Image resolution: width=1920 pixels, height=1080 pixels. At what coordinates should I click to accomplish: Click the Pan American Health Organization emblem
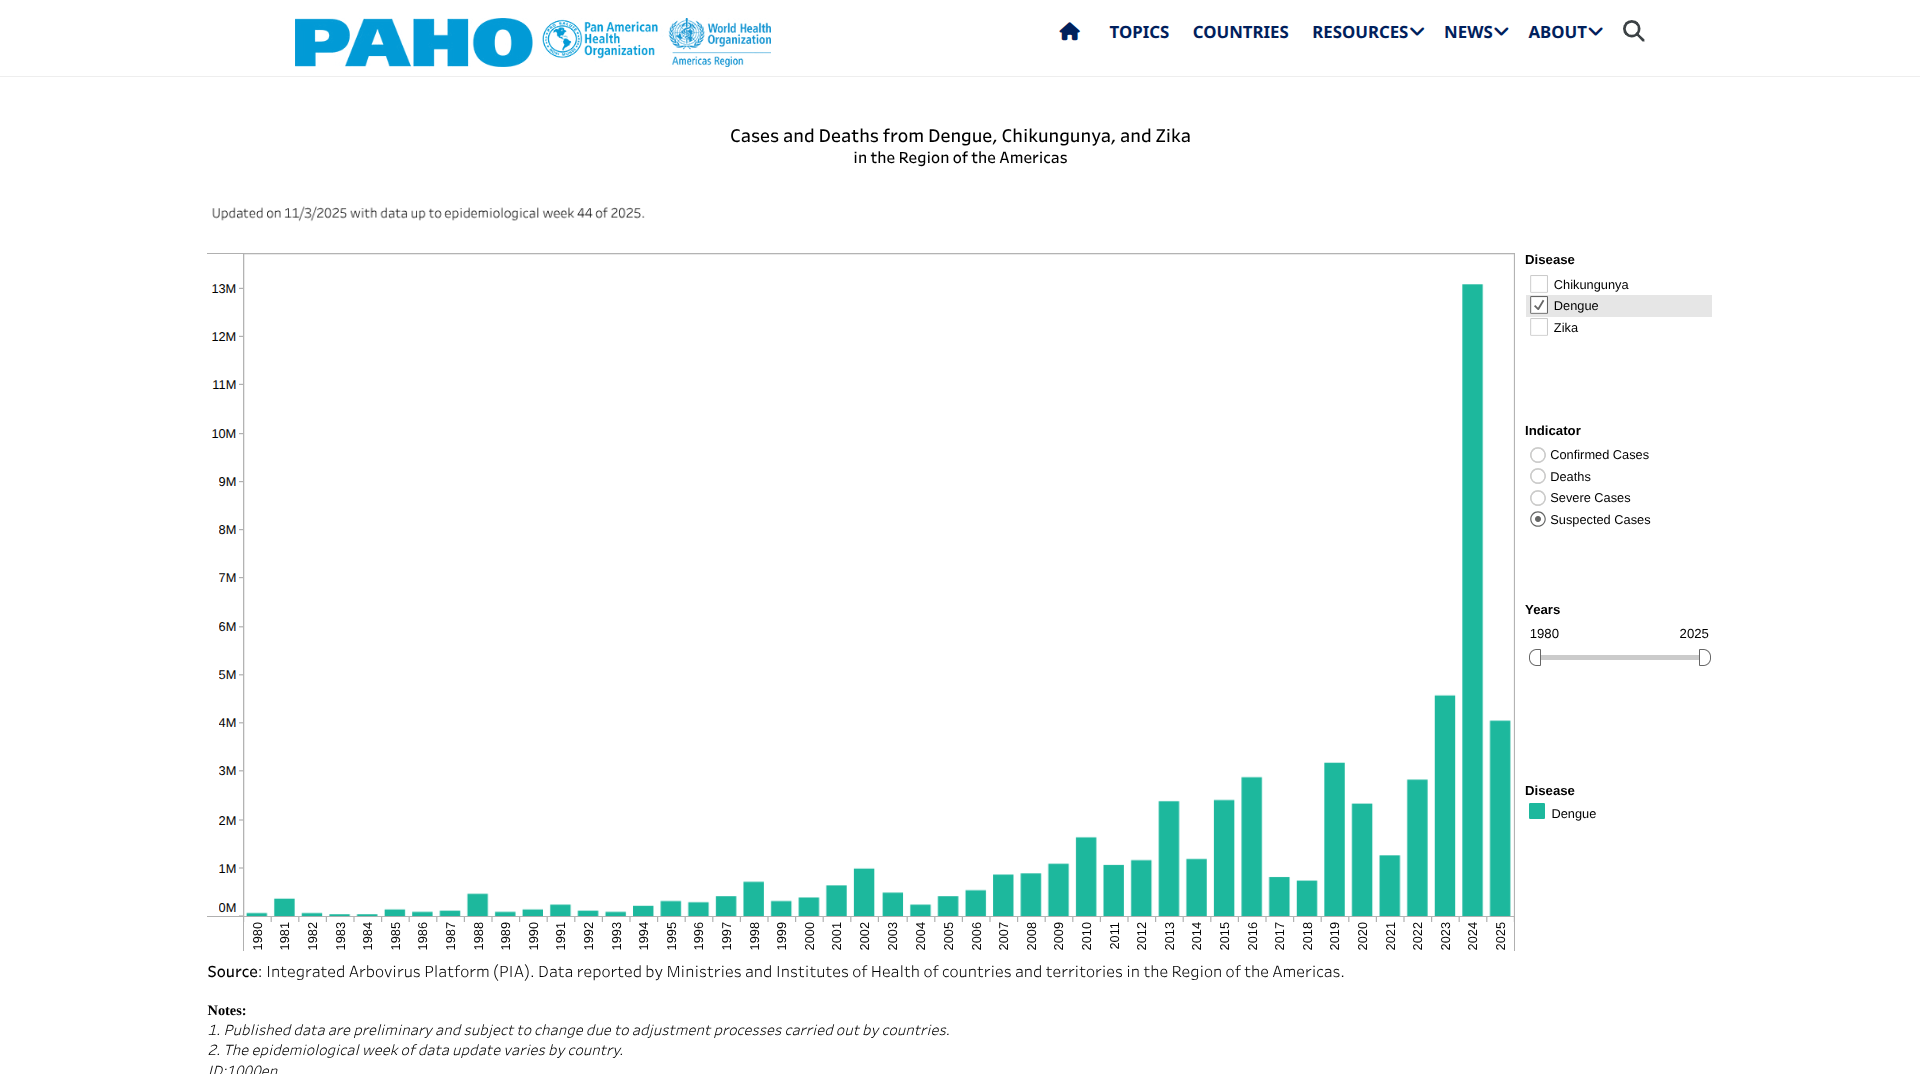tap(562, 39)
